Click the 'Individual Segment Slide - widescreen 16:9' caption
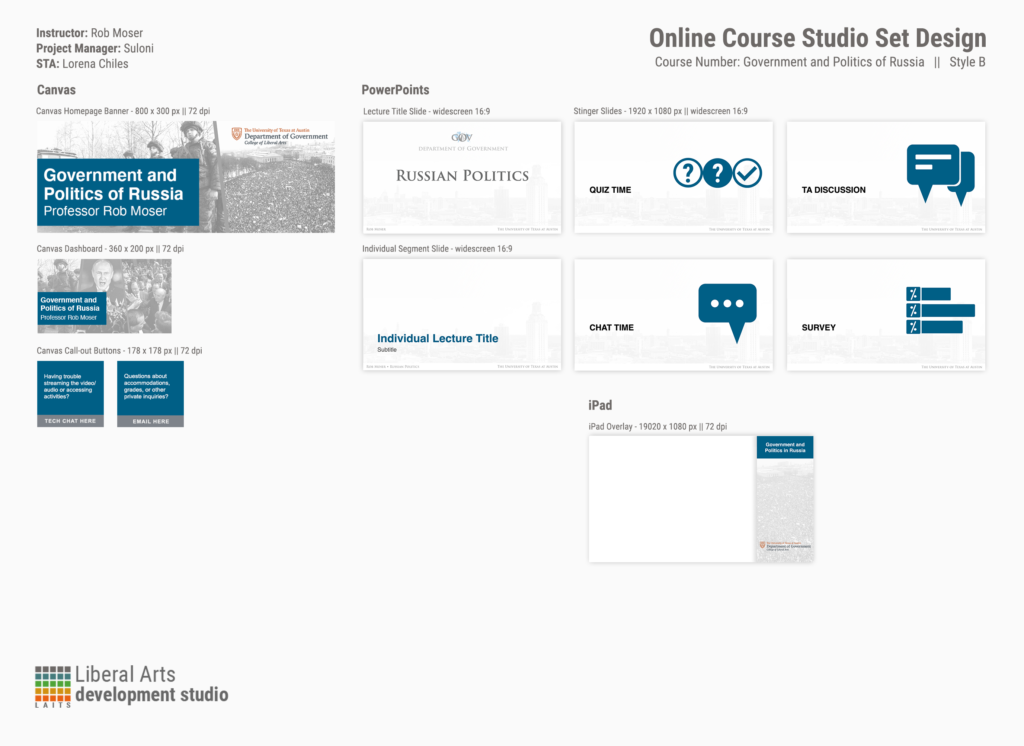The image size is (1024, 746). click(438, 249)
